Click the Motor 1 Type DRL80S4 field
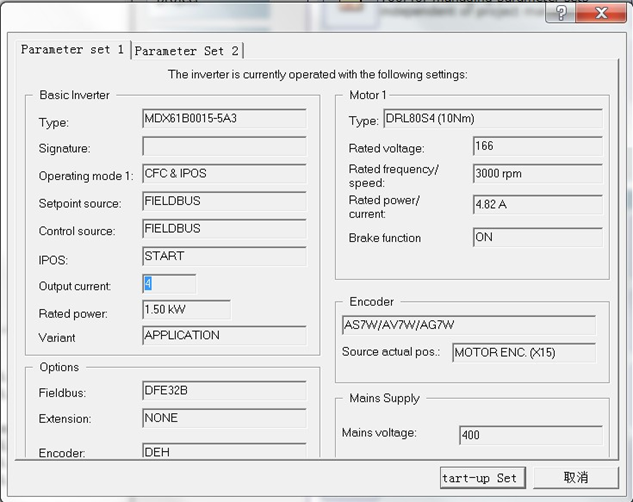Image resolution: width=633 pixels, height=502 pixels. [x=492, y=120]
